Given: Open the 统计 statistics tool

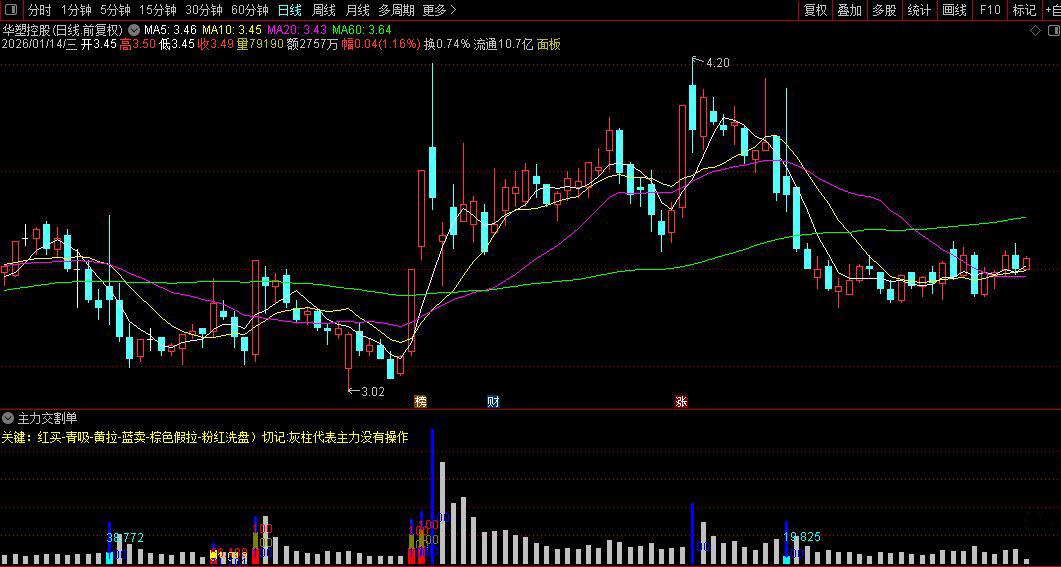Looking at the screenshot, I should [x=919, y=10].
